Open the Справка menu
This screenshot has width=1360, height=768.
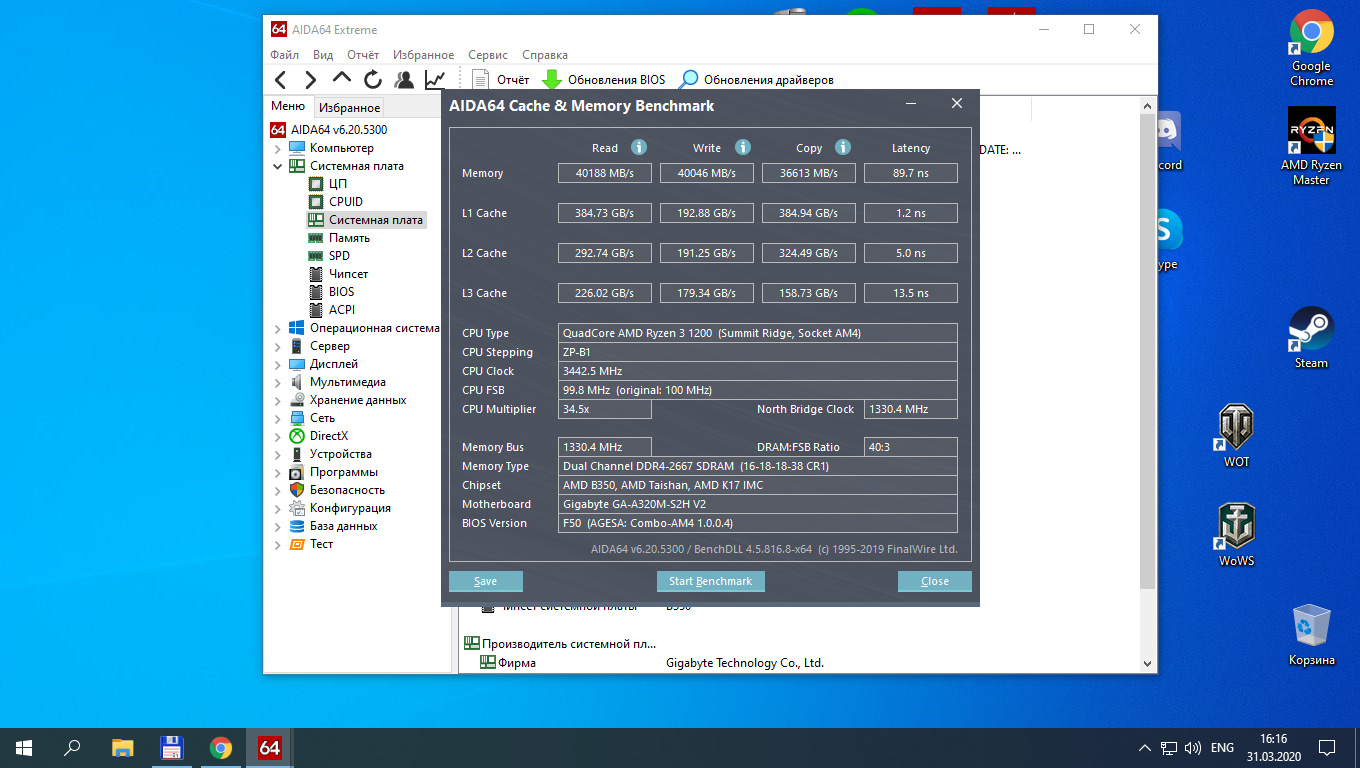(x=545, y=55)
